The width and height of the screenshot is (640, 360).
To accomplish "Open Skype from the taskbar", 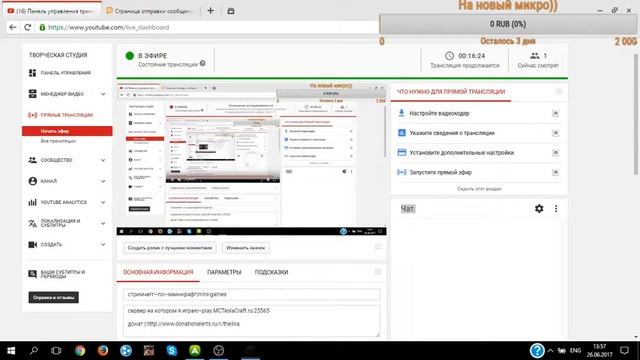I will click(x=172, y=351).
